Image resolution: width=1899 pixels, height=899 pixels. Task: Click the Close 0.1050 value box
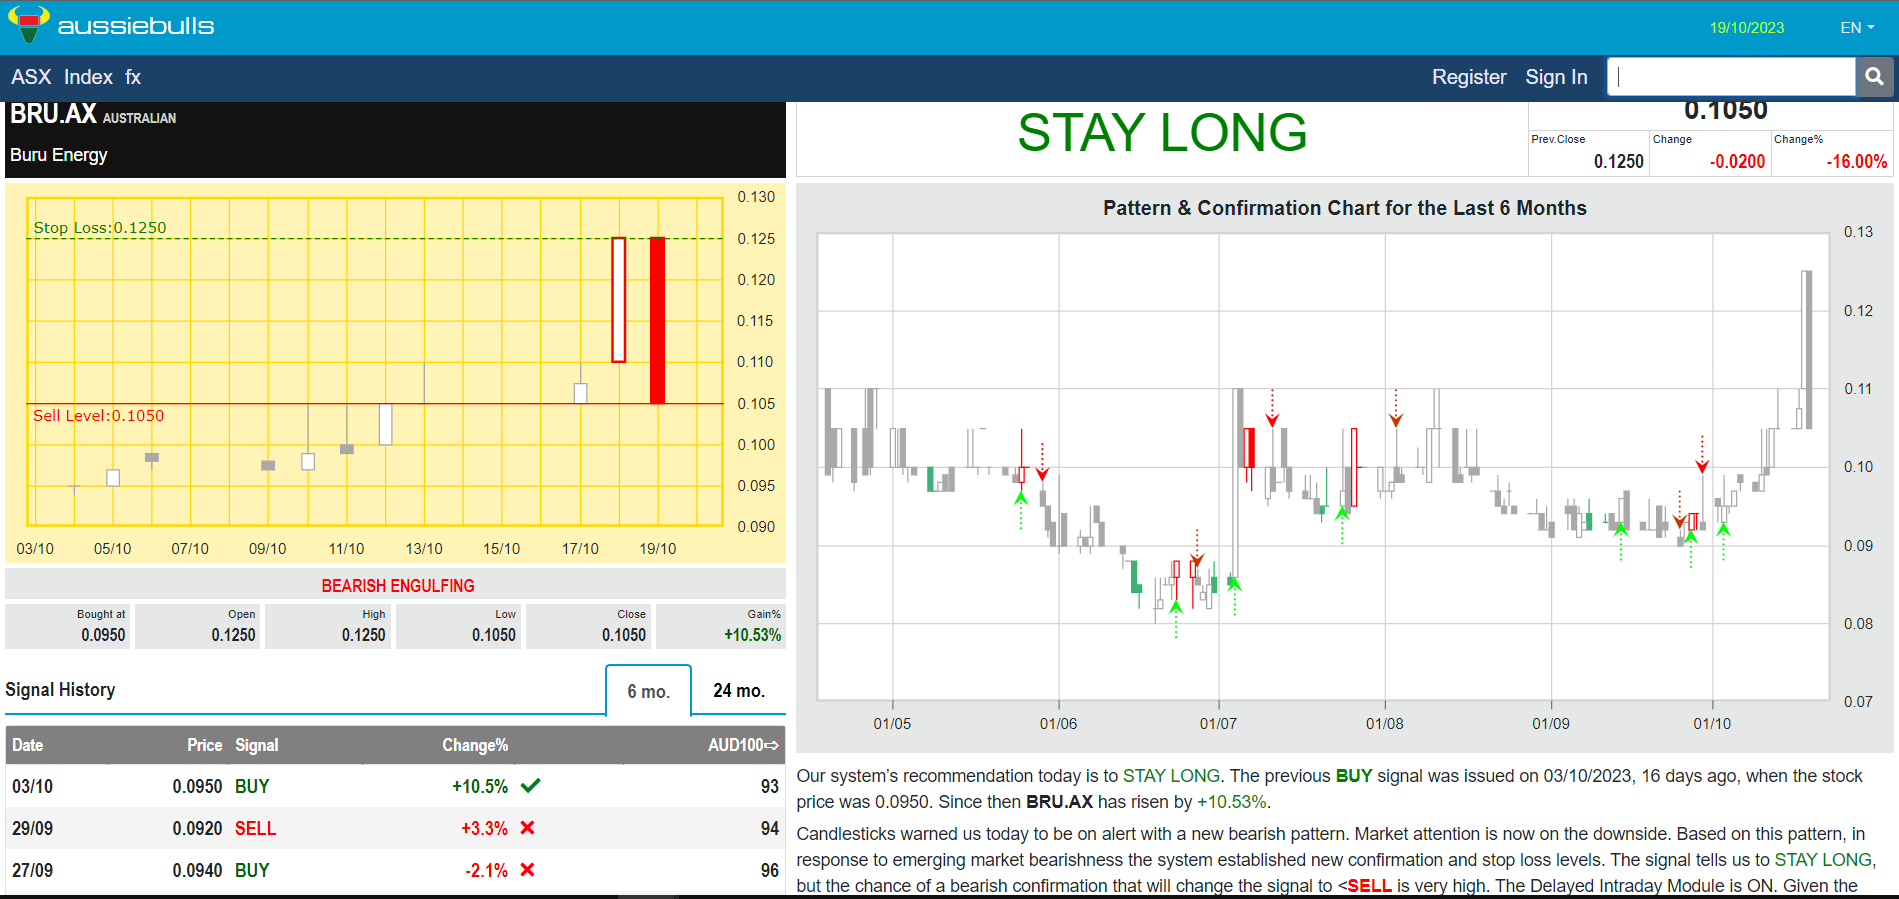589,626
